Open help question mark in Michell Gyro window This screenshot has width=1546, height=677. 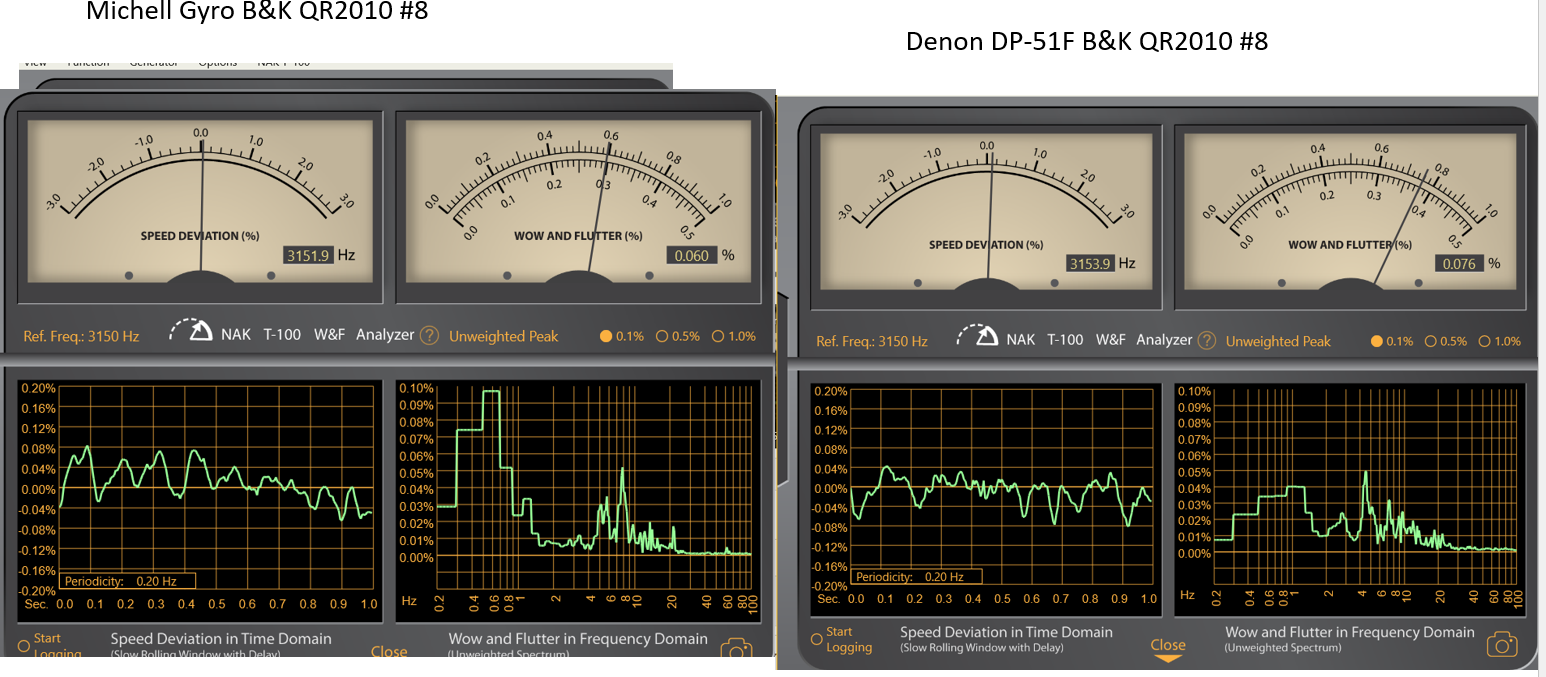coord(429,335)
